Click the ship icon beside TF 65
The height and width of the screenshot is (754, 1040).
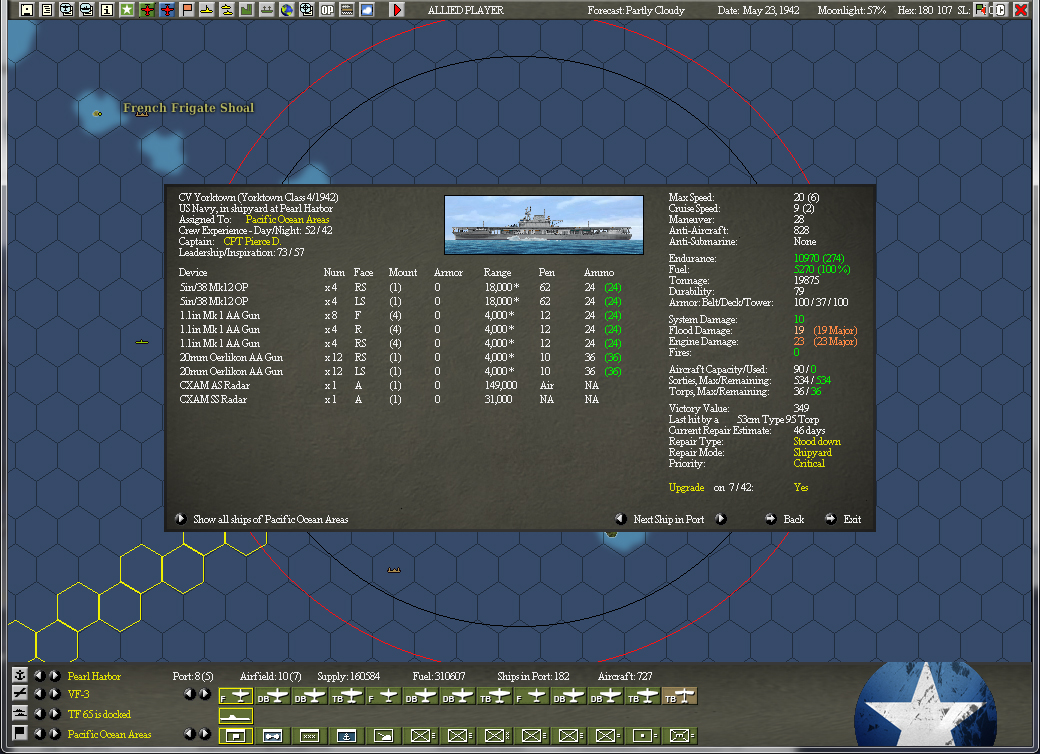click(x=20, y=714)
